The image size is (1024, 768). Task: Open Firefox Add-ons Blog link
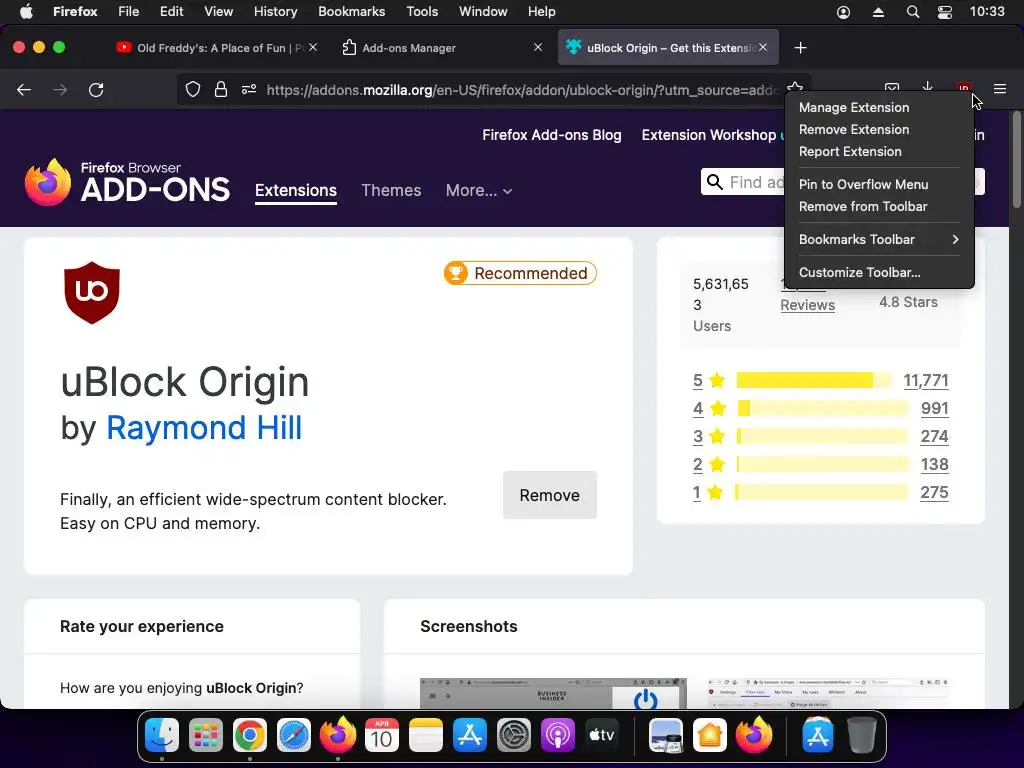tap(552, 135)
